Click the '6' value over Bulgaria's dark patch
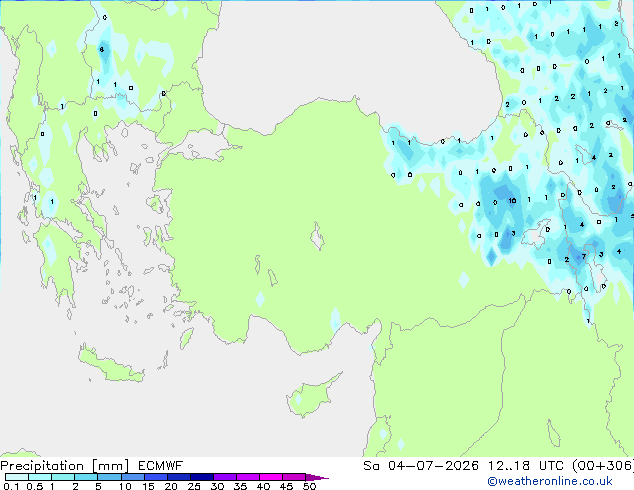This screenshot has height=490, width=634. pos(101,49)
